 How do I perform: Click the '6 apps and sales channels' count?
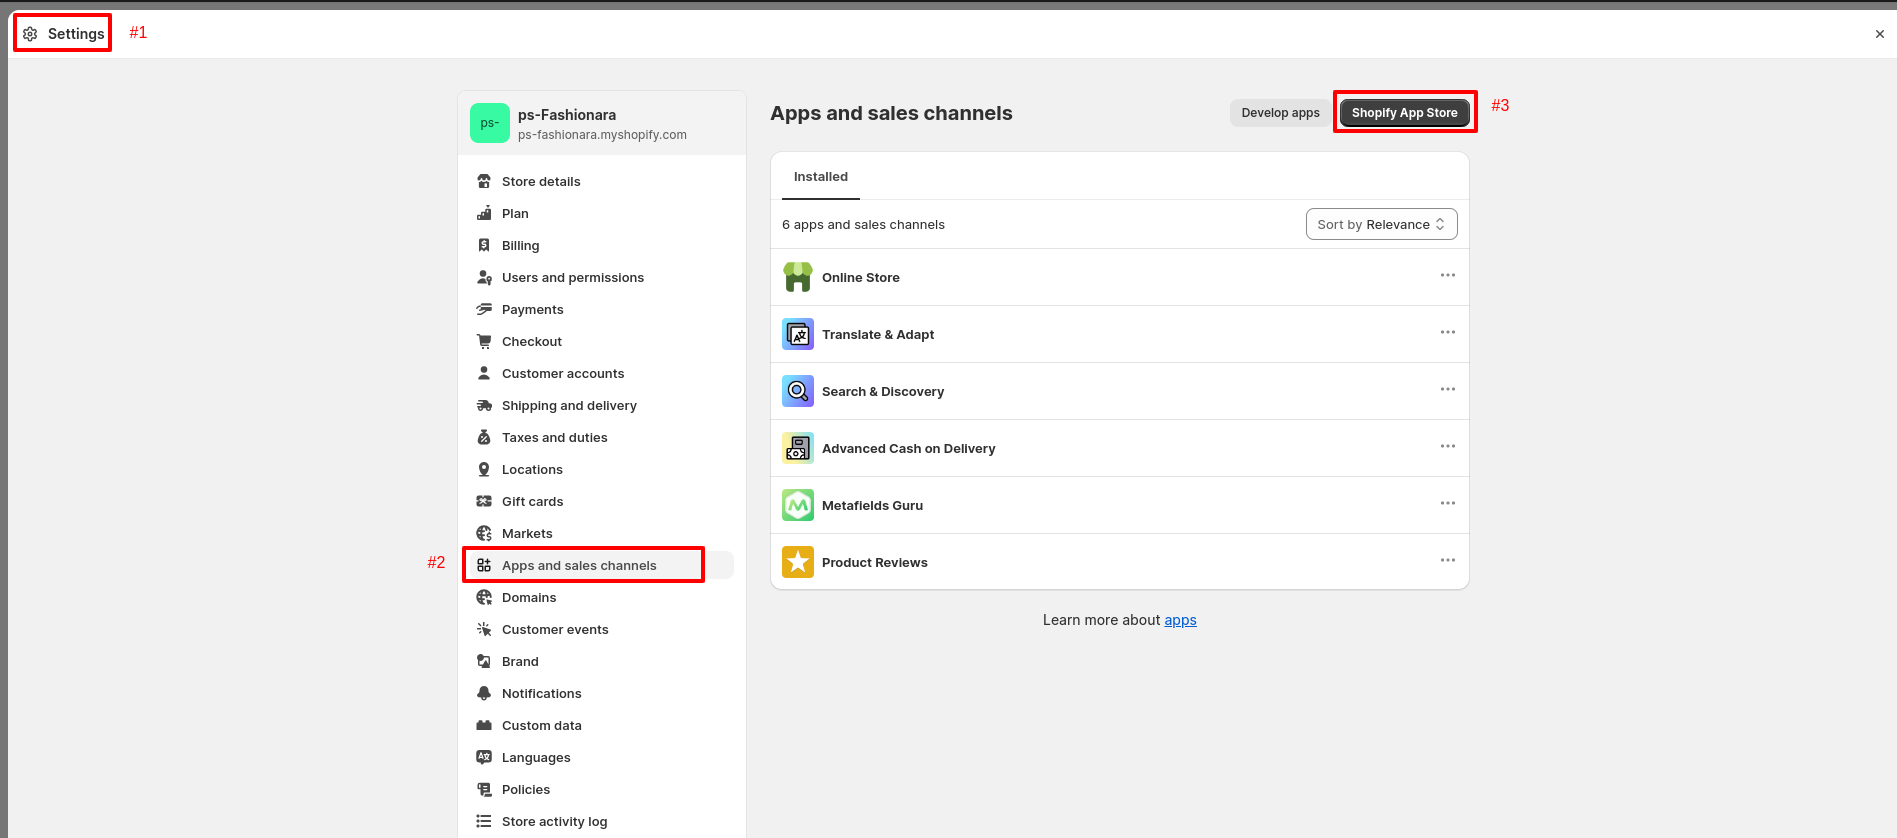point(863,225)
